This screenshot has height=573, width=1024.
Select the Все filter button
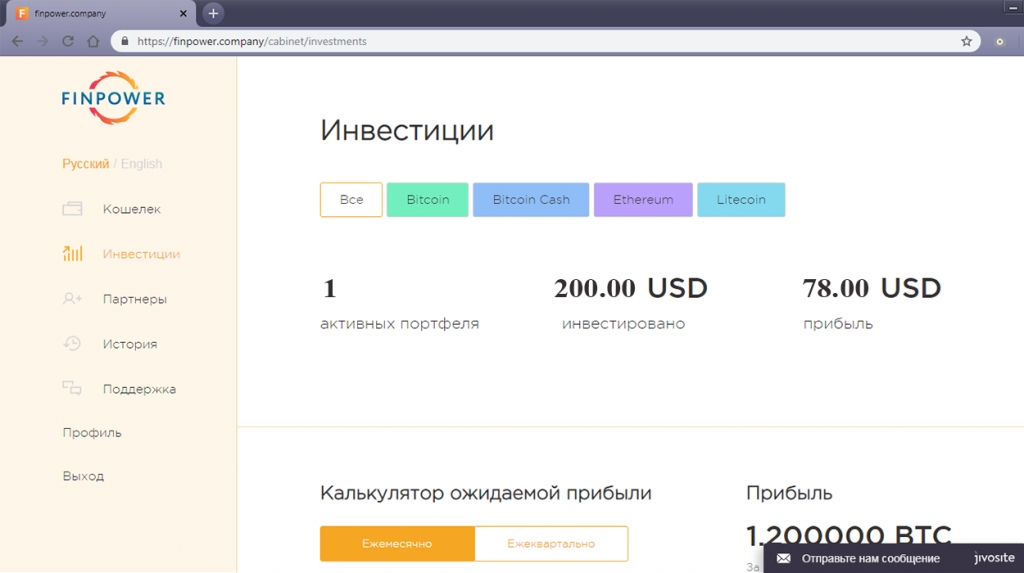[x=351, y=200]
